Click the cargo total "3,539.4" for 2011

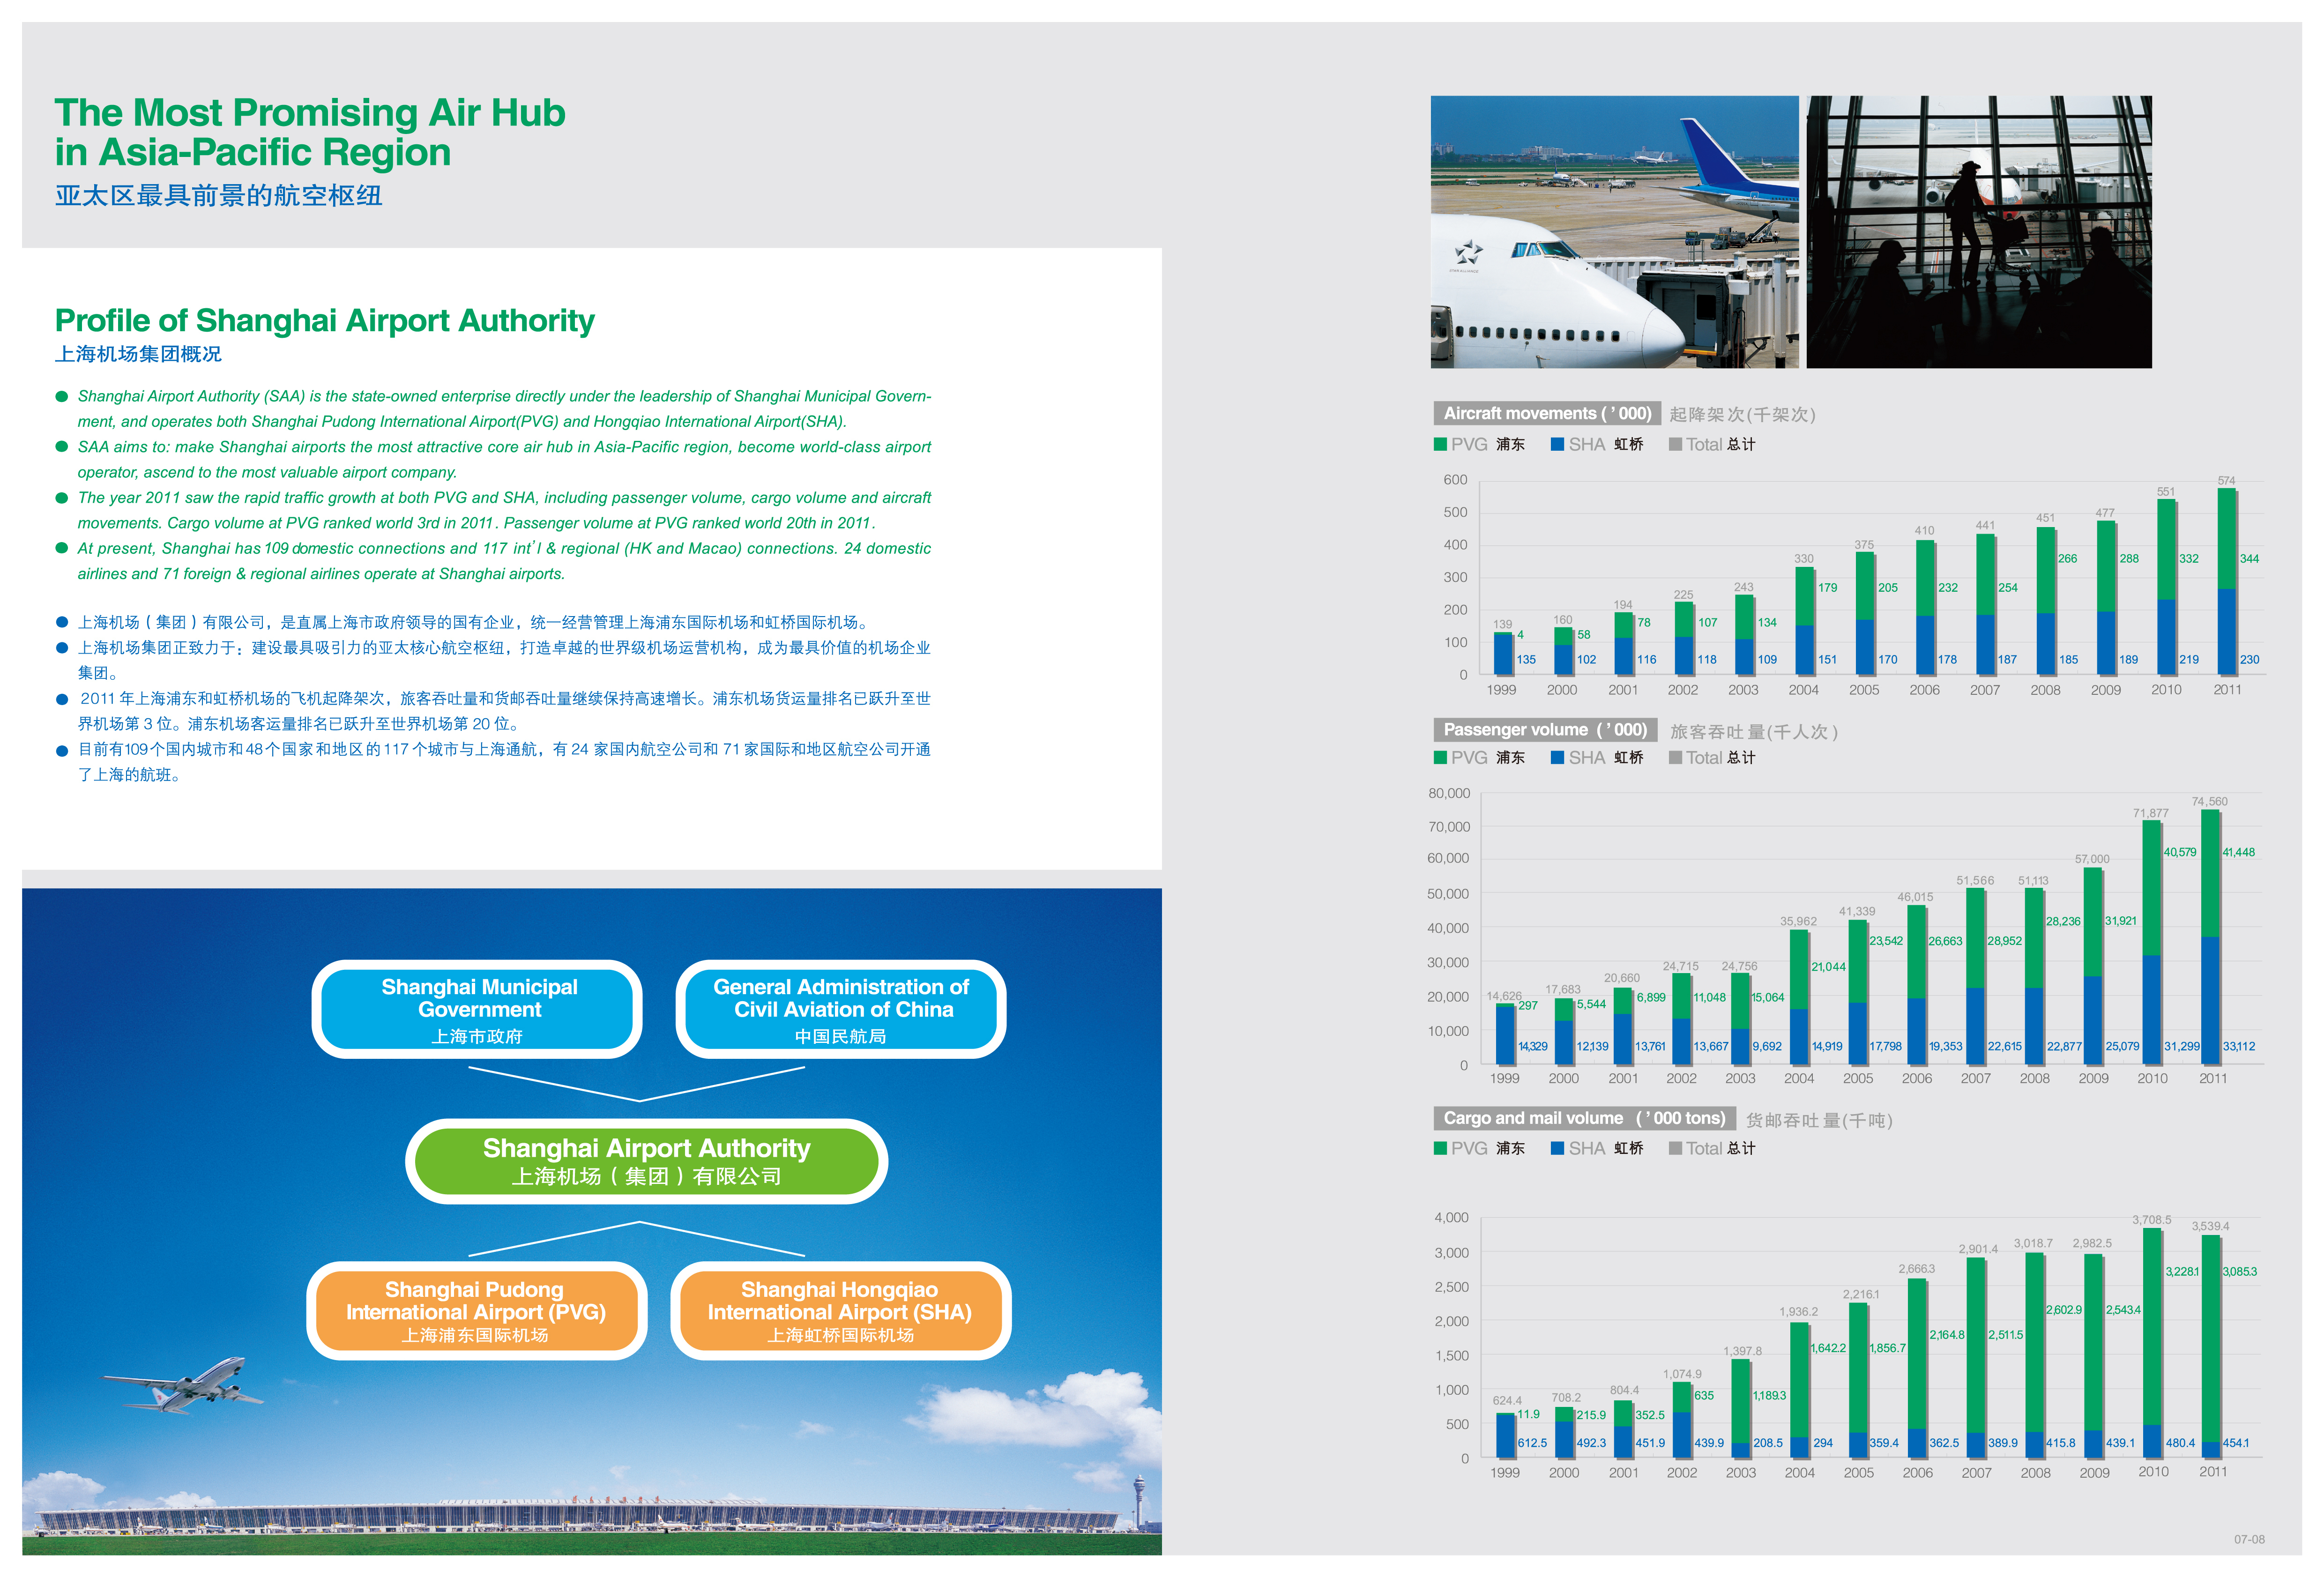tap(2210, 1226)
